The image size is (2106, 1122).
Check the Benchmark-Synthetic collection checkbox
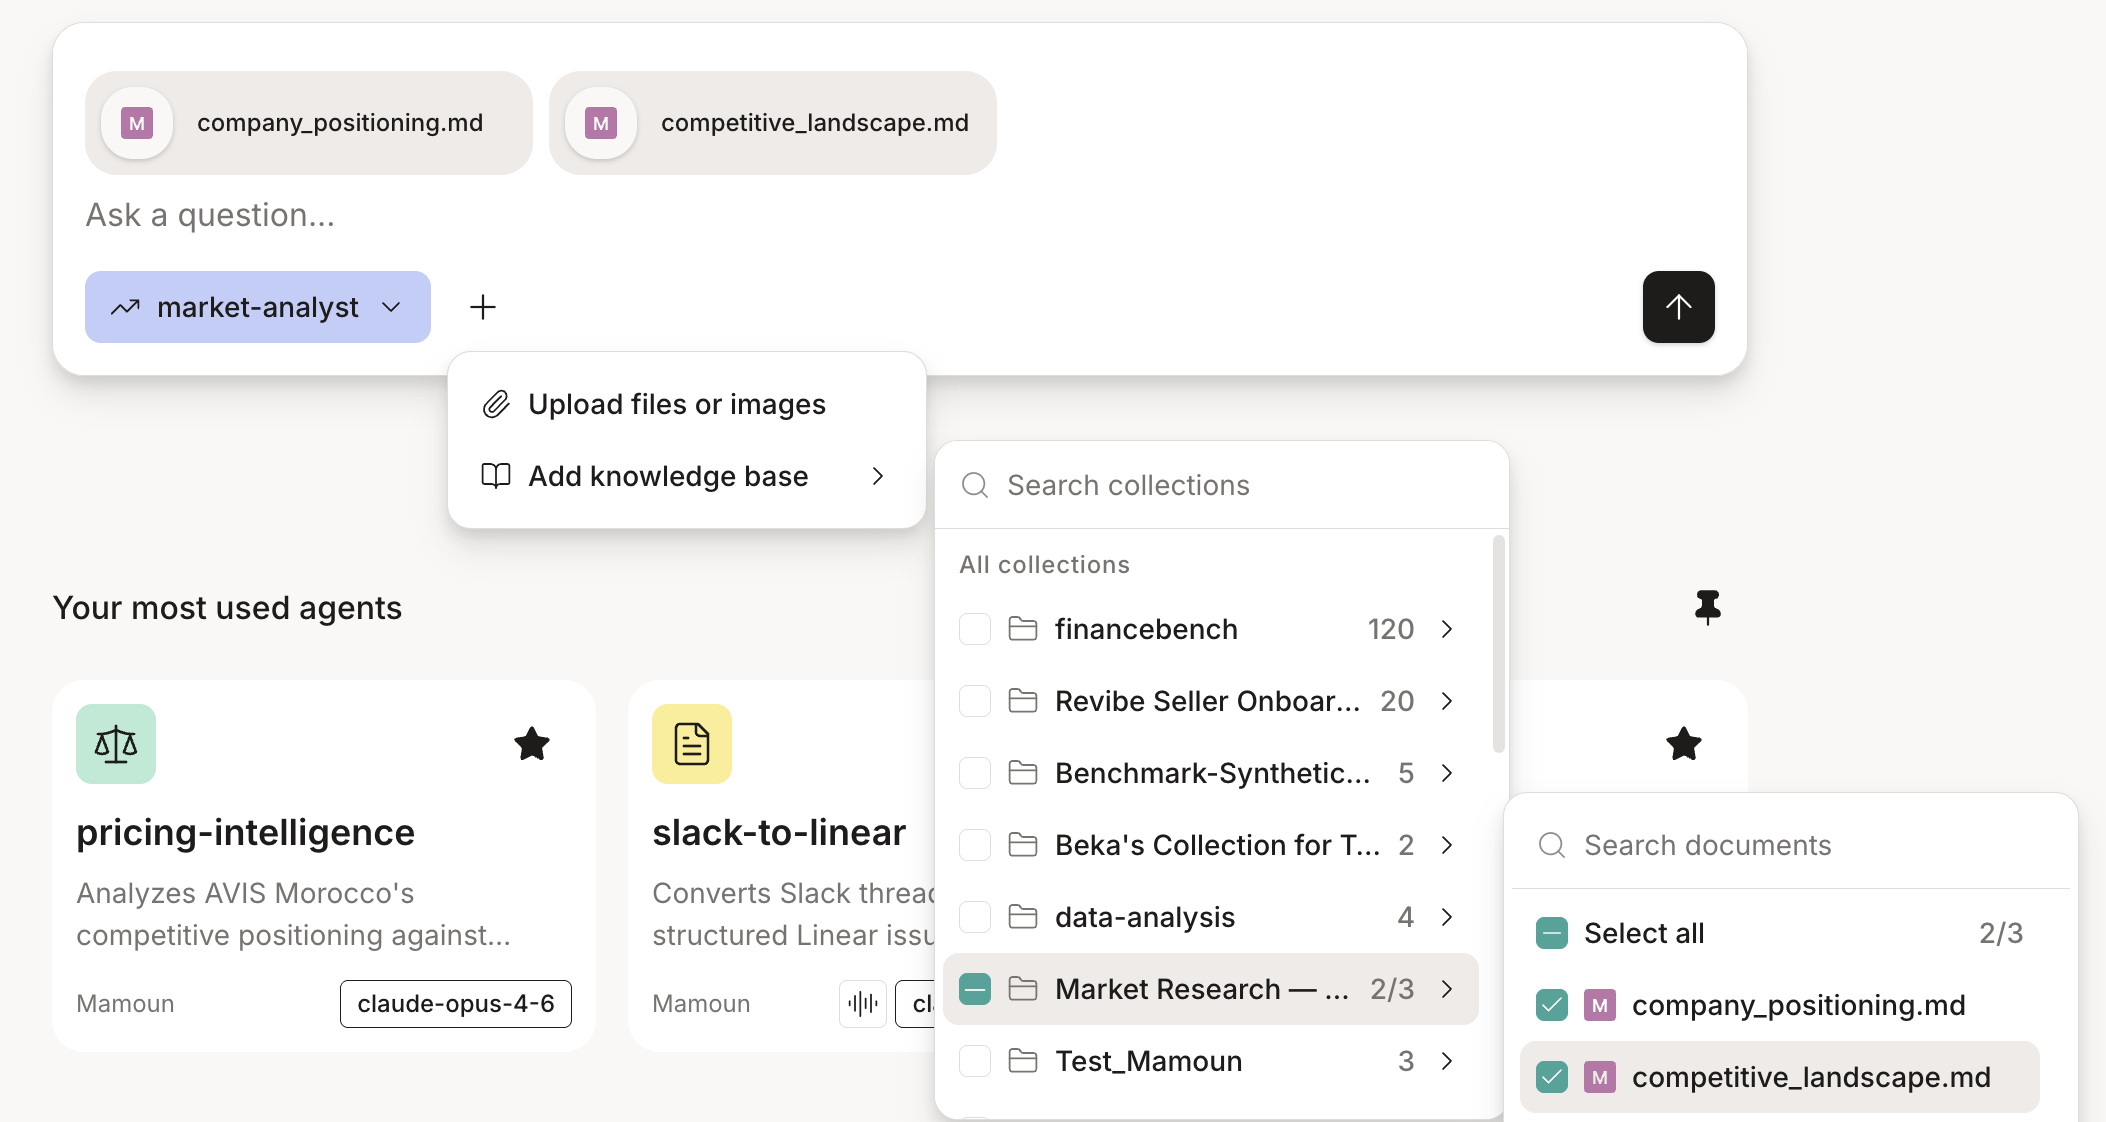click(975, 773)
